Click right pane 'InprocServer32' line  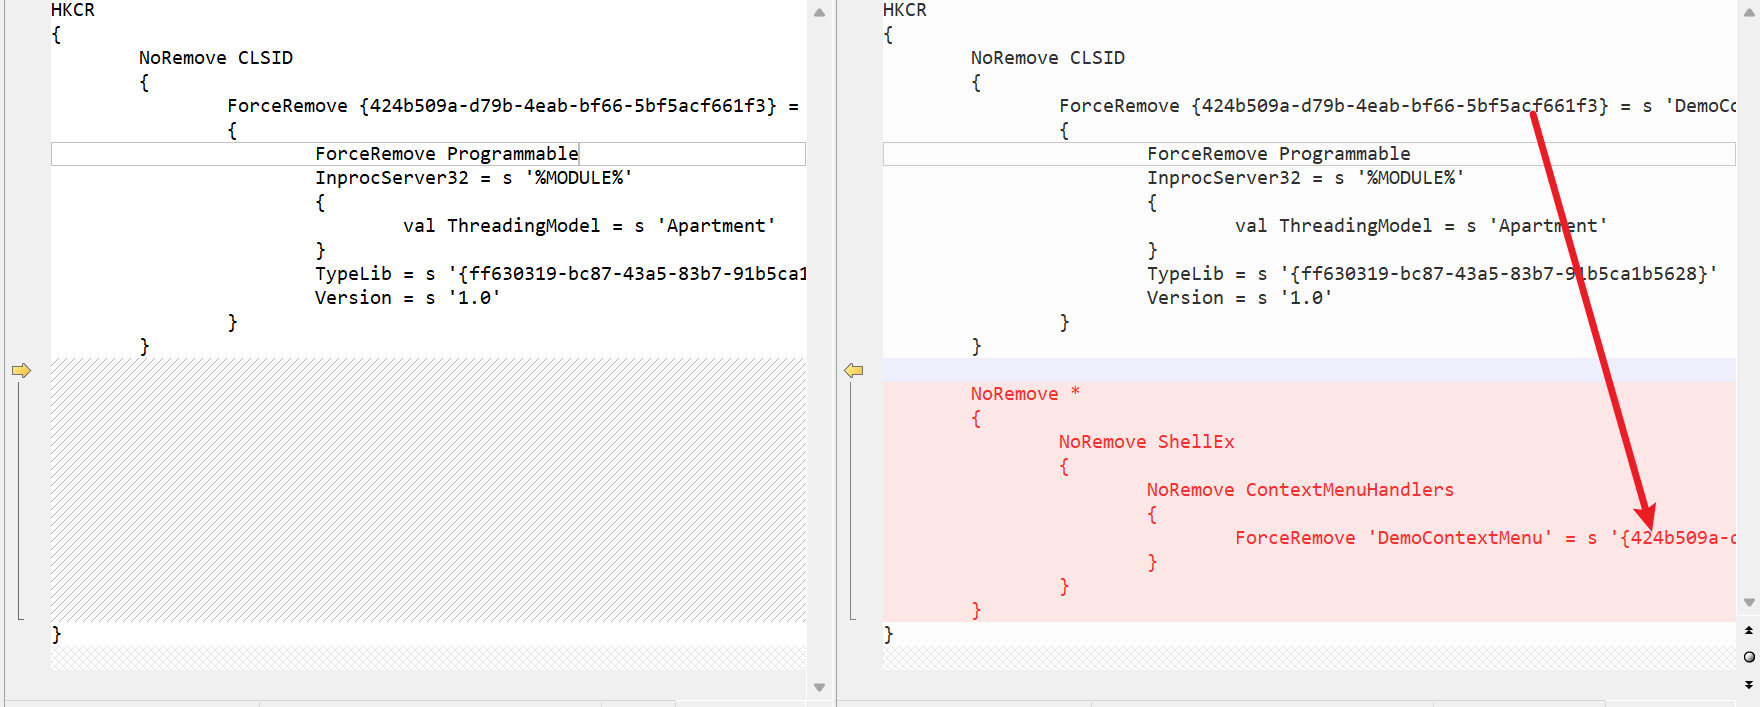[x=1305, y=178]
